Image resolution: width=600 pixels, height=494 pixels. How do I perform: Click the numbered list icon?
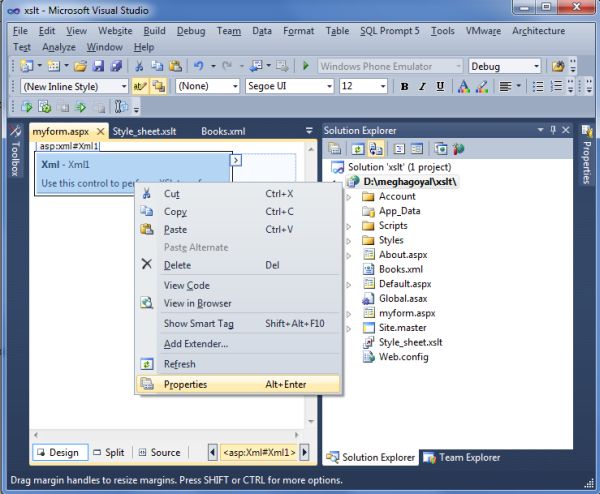[x=556, y=86]
